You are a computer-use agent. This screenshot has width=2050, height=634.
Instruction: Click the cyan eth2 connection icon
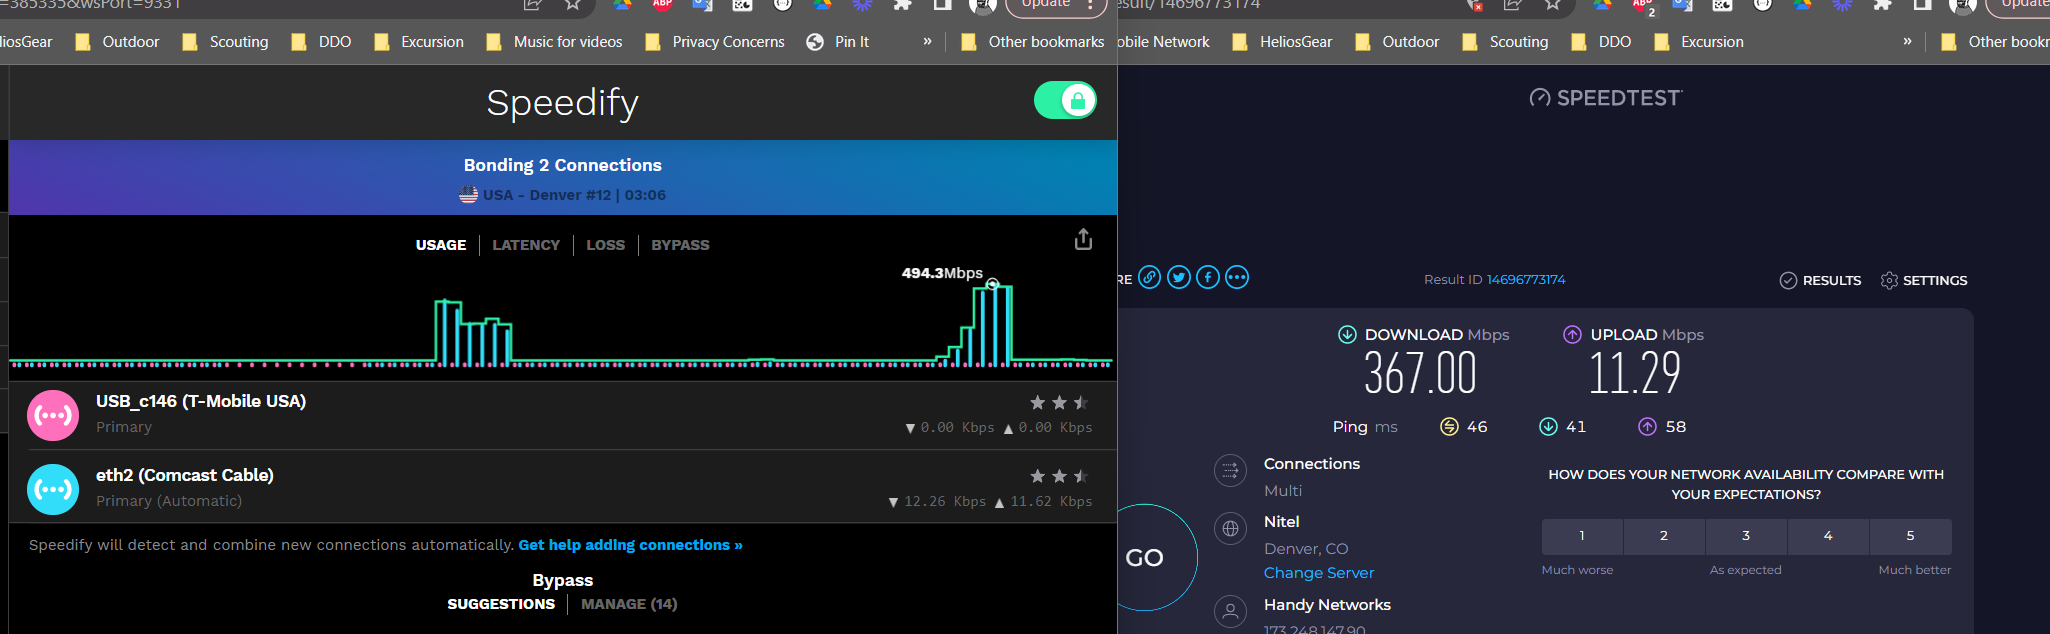pos(53,489)
